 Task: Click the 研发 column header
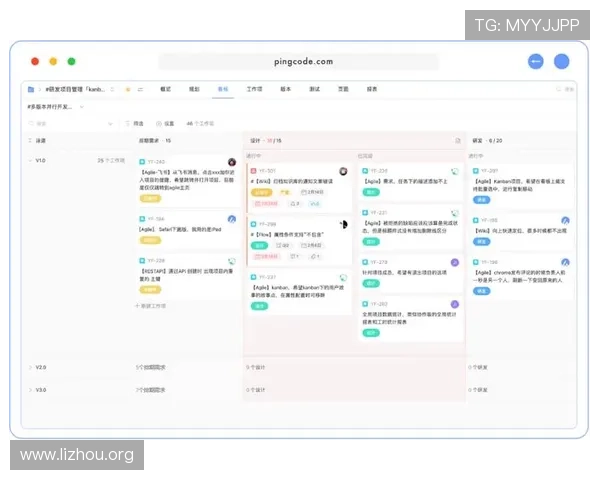[x=487, y=140]
